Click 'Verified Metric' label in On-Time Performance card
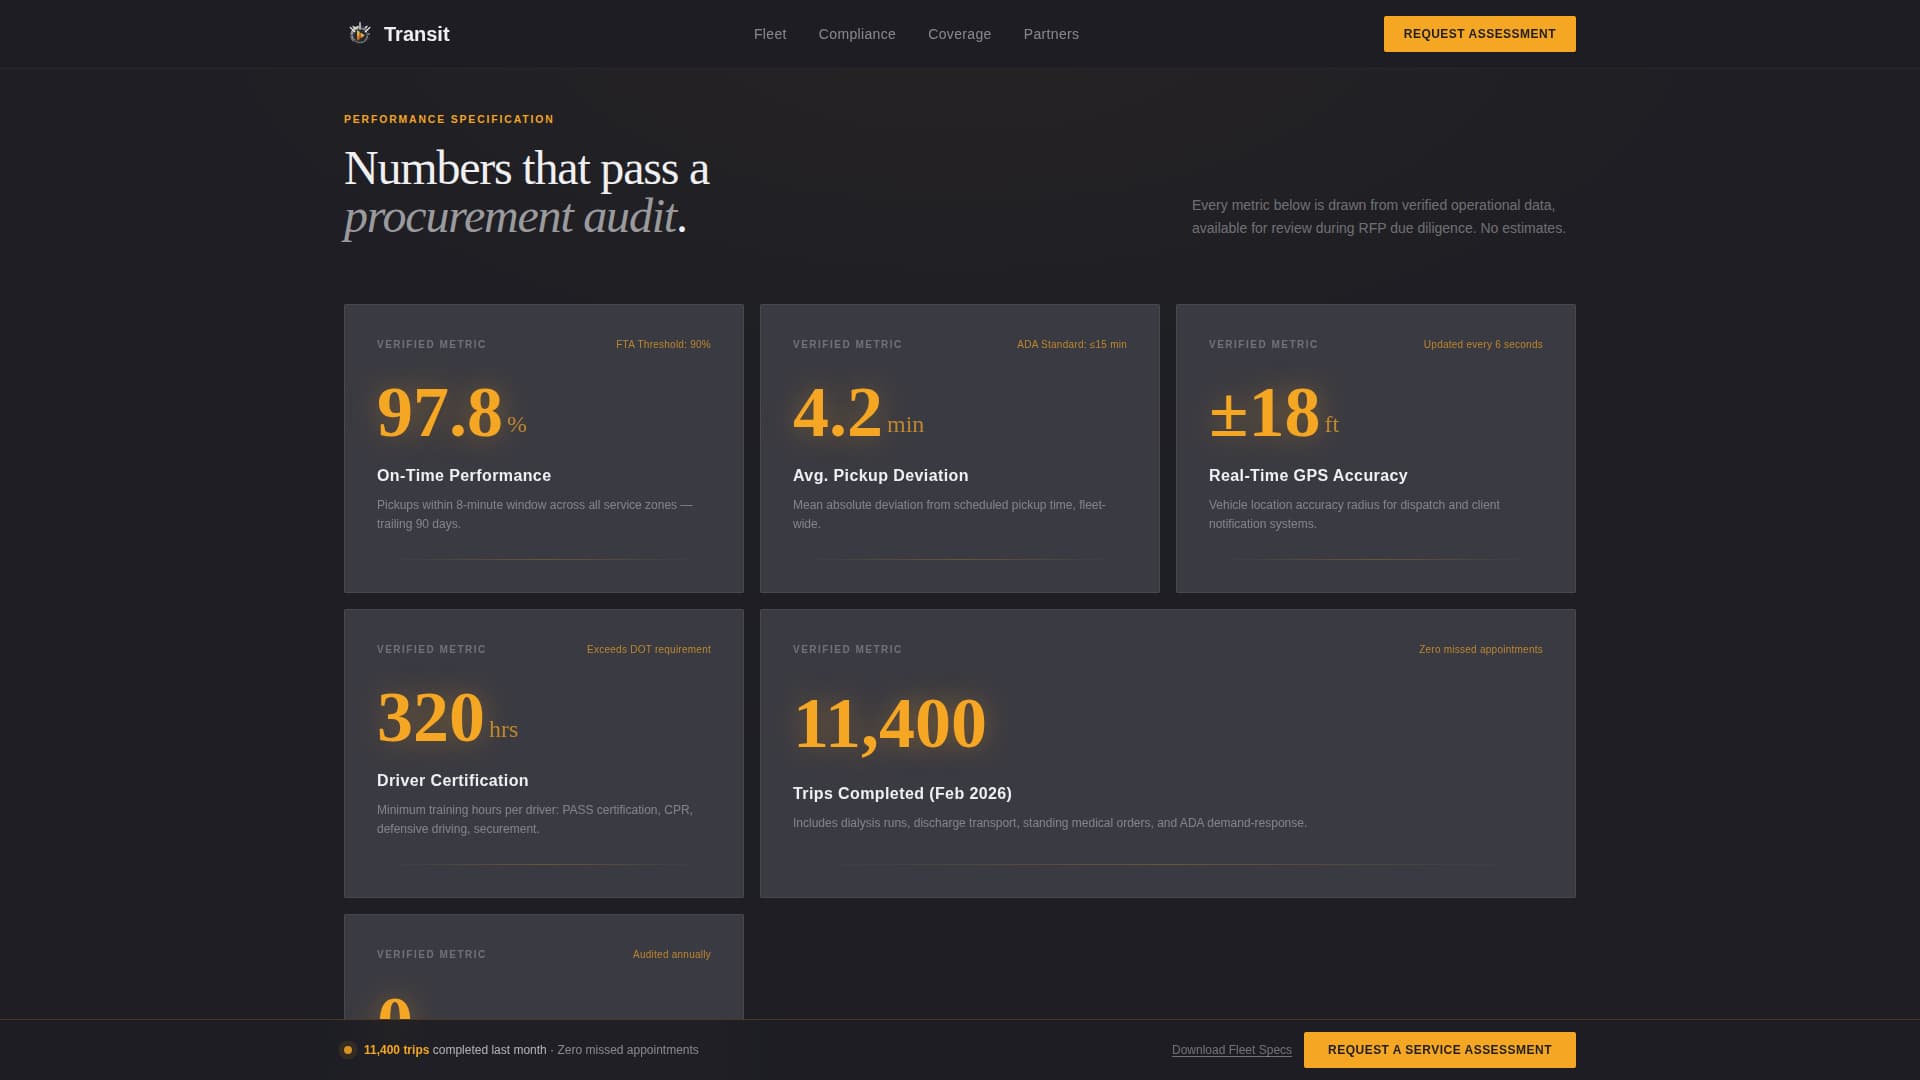1920x1080 pixels. click(431, 344)
